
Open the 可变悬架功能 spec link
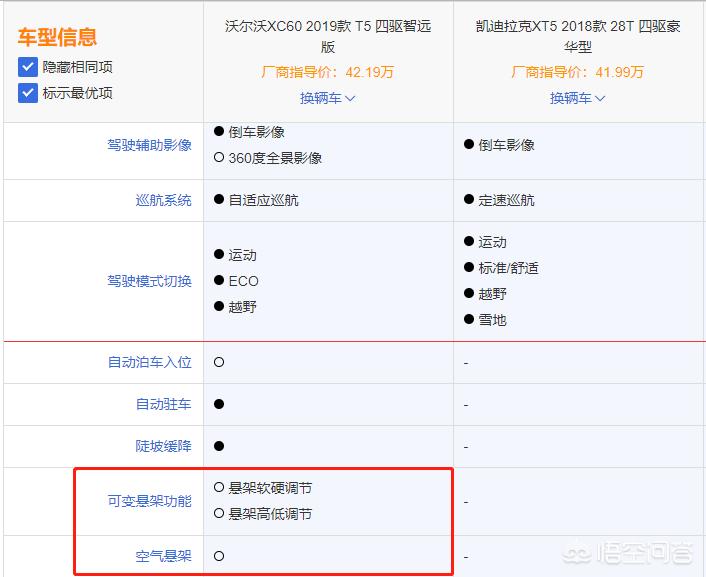[149, 501]
